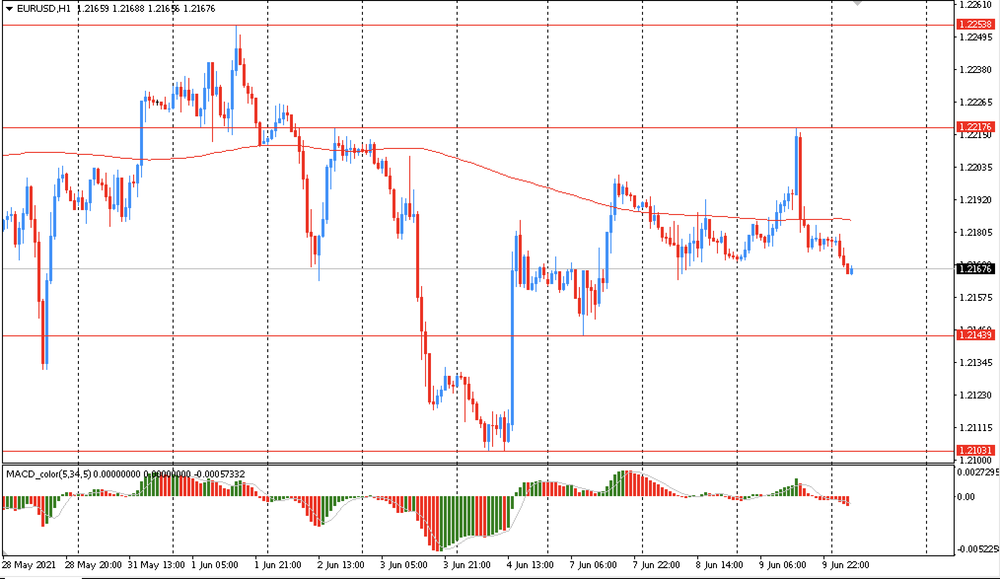Click the 1.21805 price axis value
Screen dimensions: 1000x579
pyautogui.click(x=976, y=233)
